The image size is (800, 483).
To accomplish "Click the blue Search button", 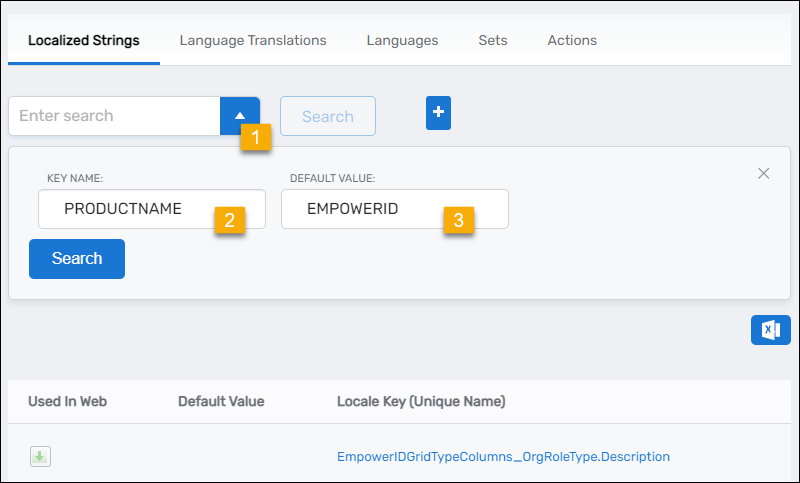I will point(77,259).
